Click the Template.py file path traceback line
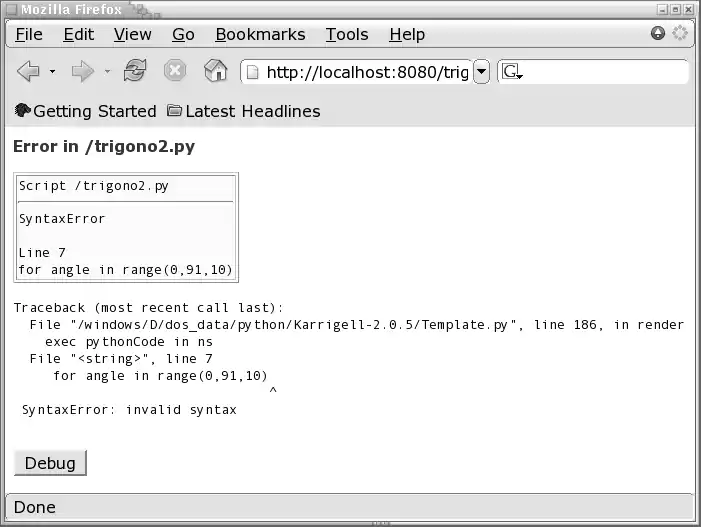 tap(357, 325)
